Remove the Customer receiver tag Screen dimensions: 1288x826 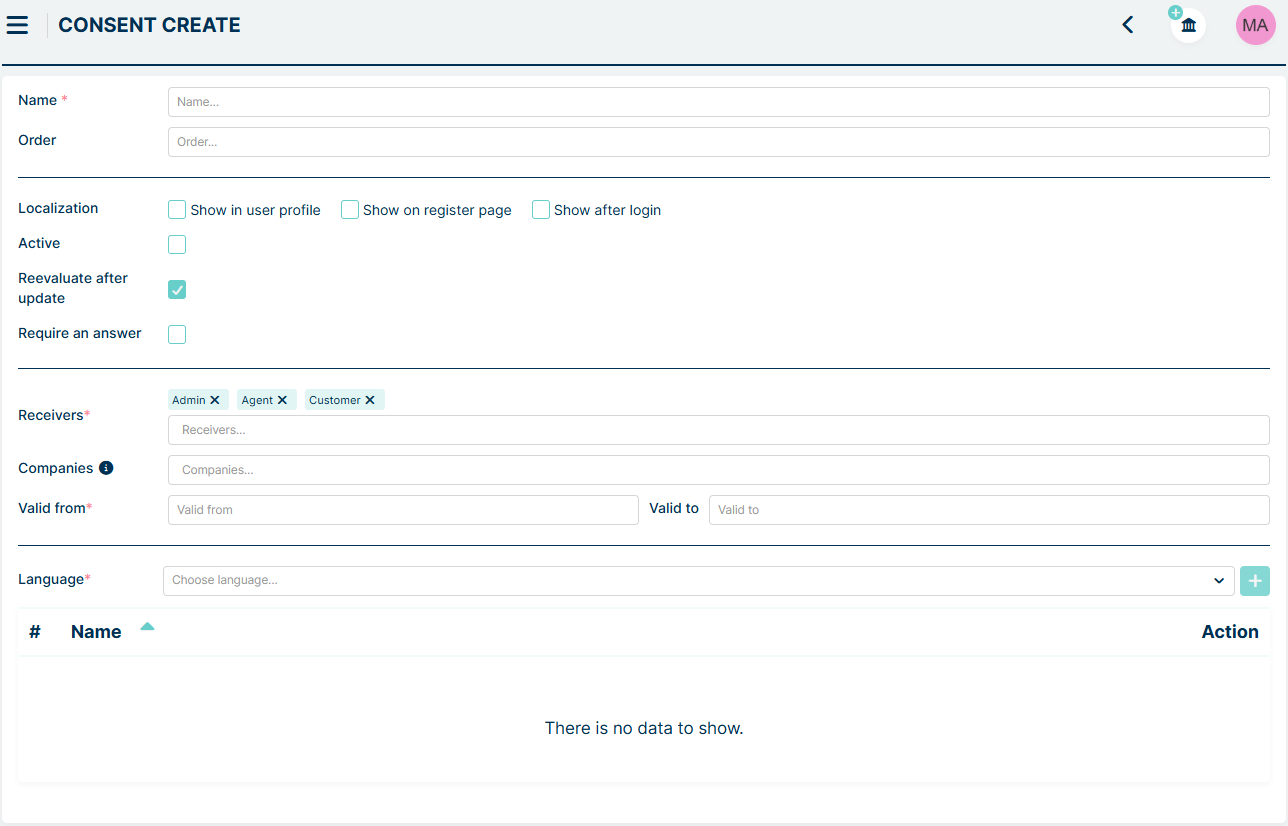tap(370, 400)
